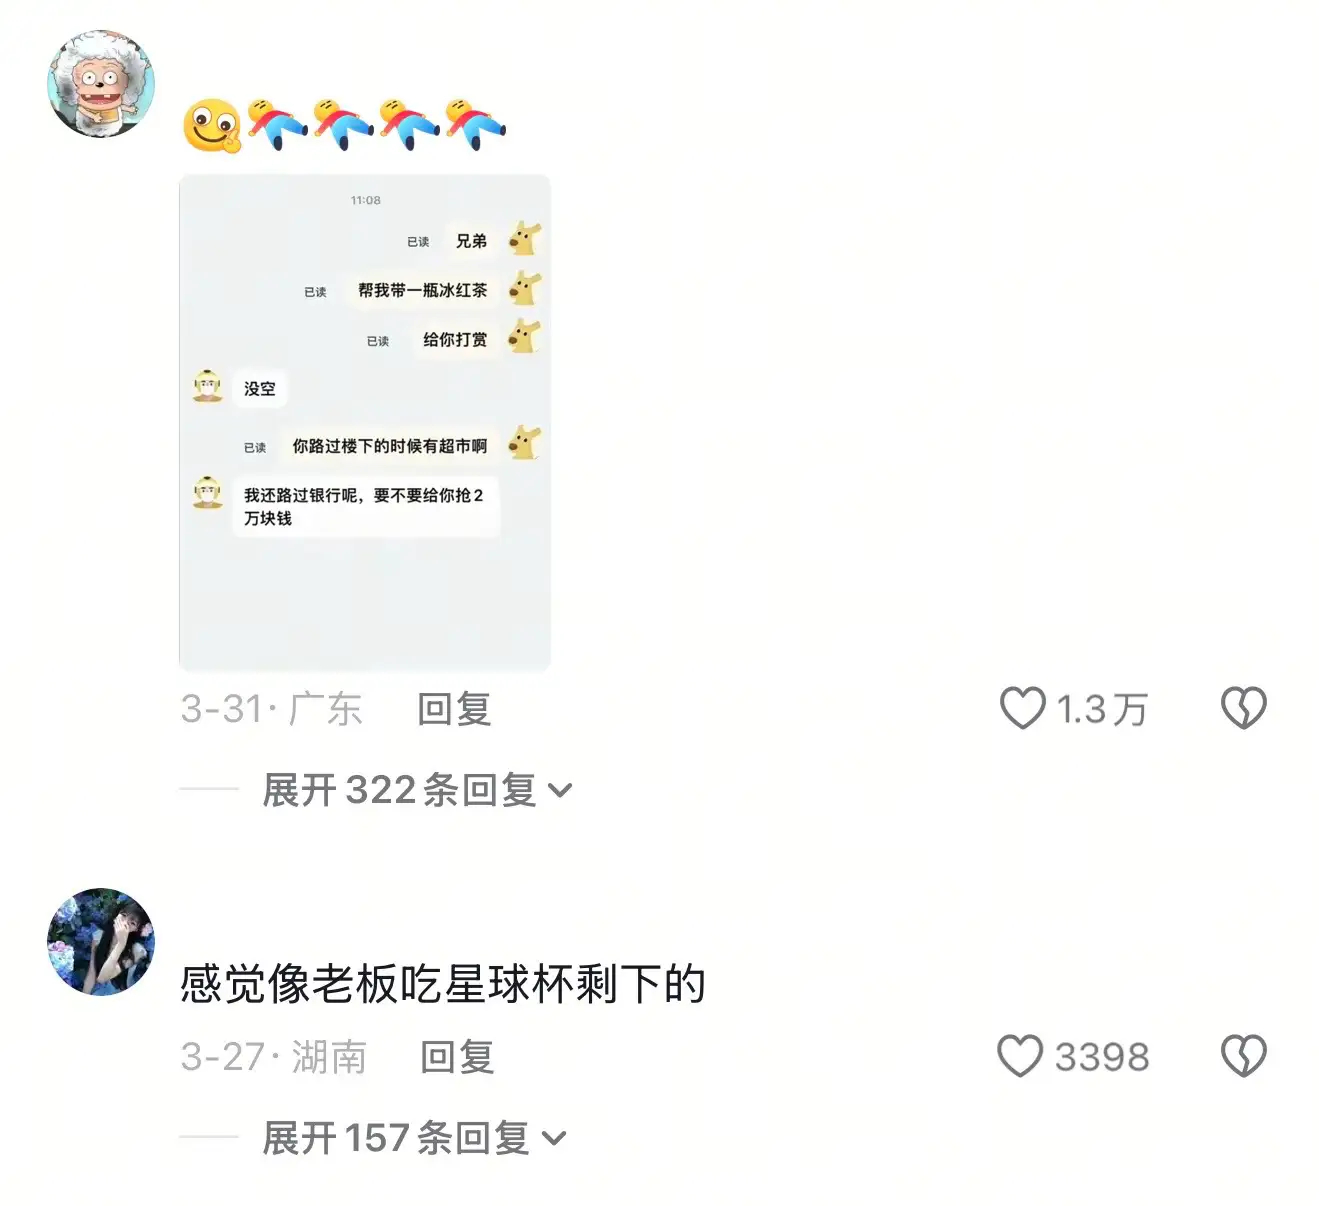The image size is (1319, 1206).
Task: Tap the 3398 like count number
Action: coord(1102,1057)
